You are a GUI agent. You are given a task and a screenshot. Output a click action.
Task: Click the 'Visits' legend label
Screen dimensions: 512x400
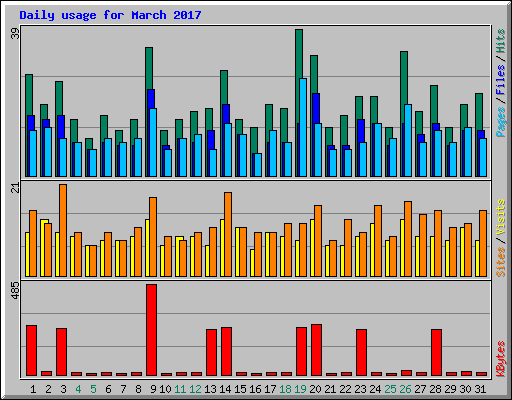(x=500, y=217)
